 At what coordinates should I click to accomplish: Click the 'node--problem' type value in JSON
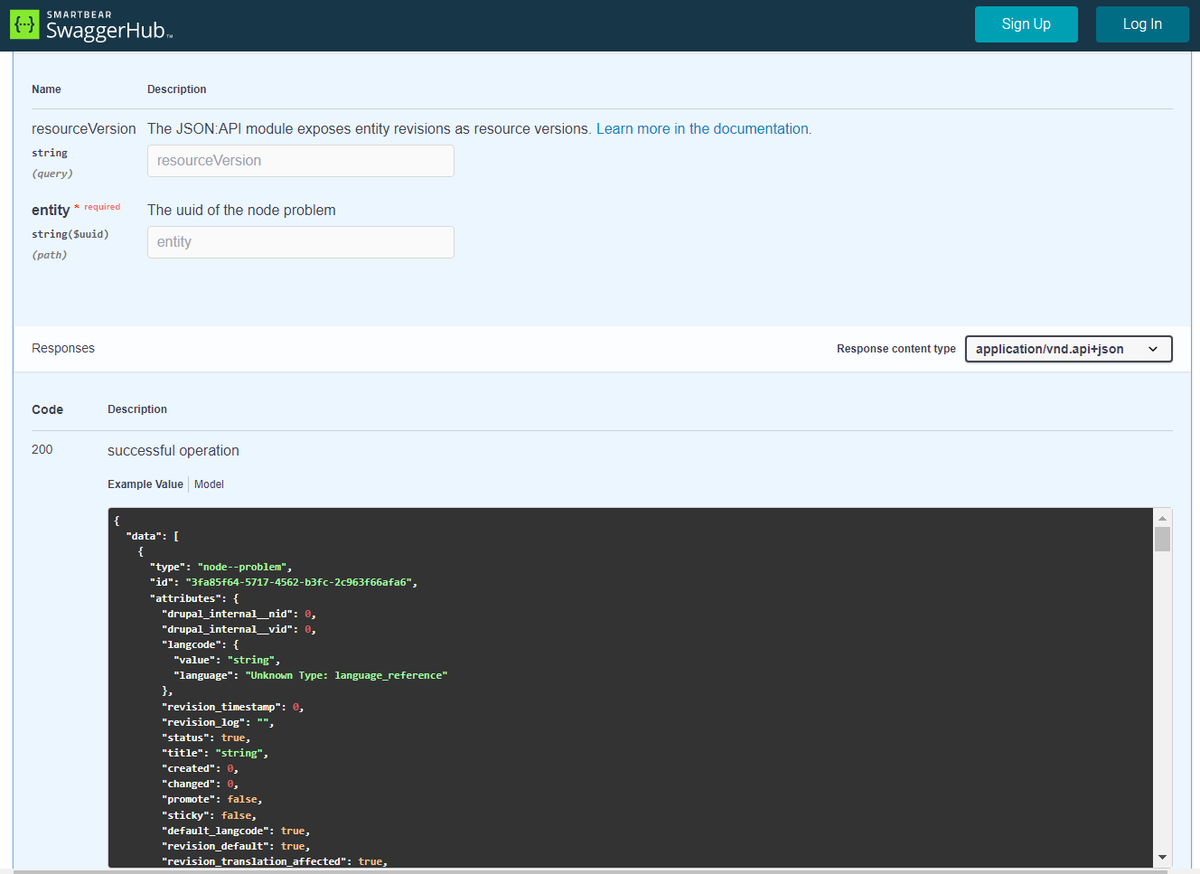point(244,567)
